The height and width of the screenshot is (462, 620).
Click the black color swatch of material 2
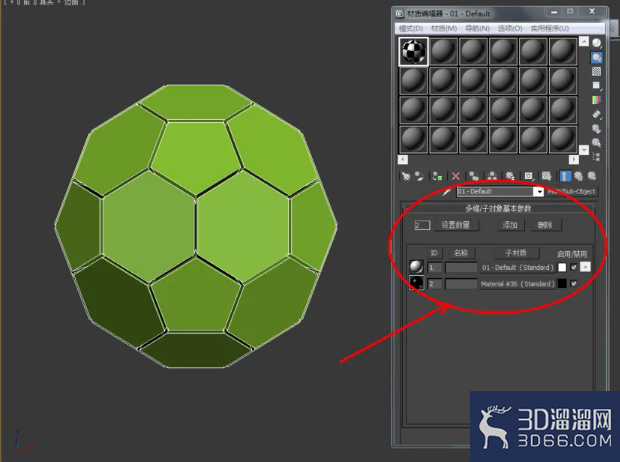coord(562,284)
